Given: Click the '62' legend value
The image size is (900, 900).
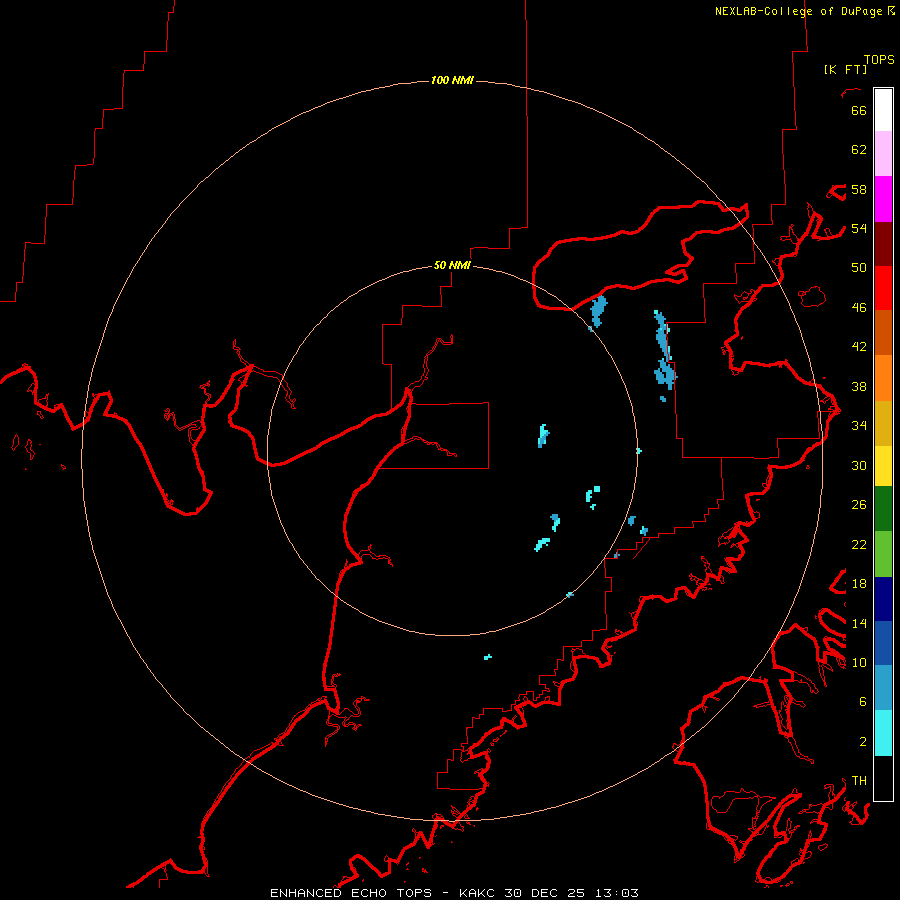Looking at the screenshot, I should pos(859,150).
